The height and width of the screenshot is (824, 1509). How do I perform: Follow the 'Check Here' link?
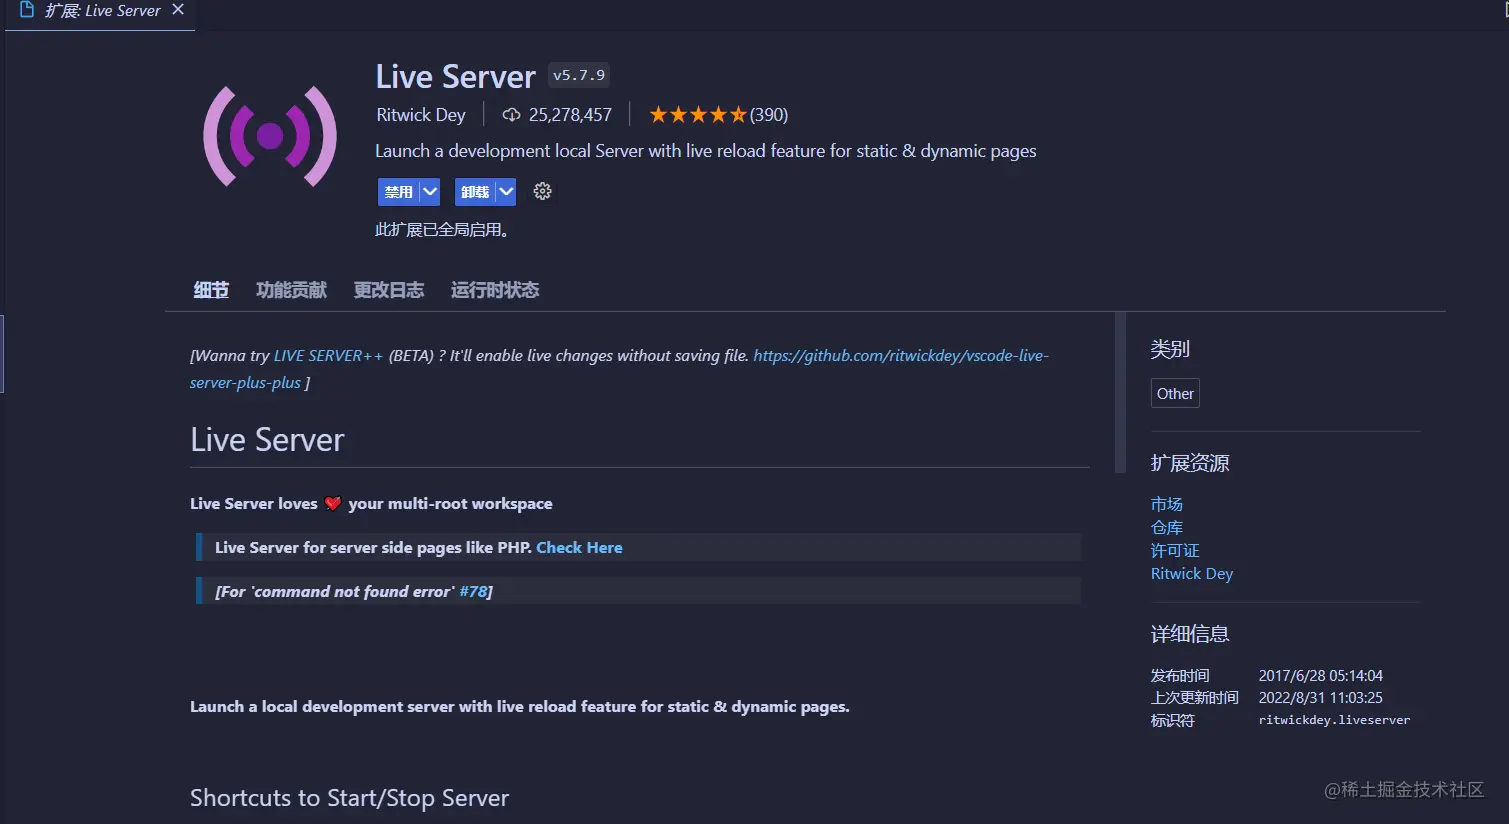point(579,548)
